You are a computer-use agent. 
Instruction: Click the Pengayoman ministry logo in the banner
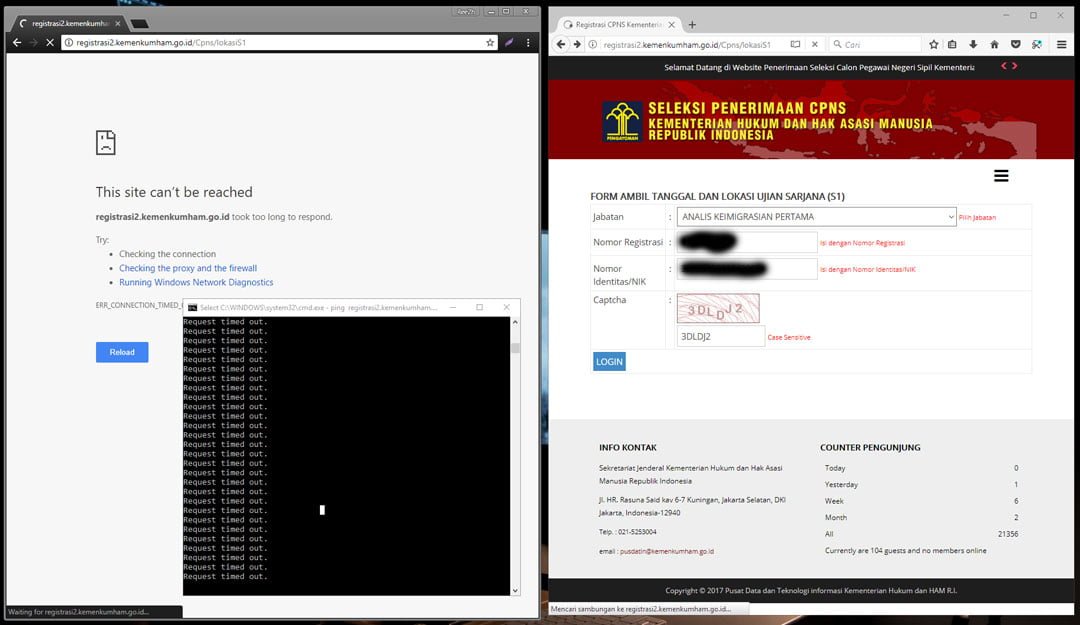[622, 121]
